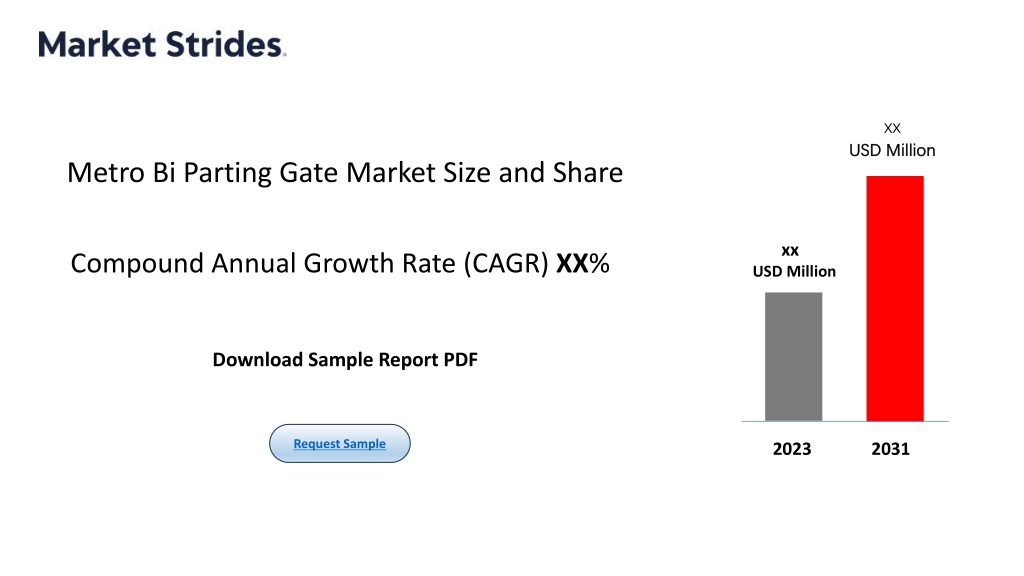The image size is (1024, 576).
Task: Click the bold USD Million text near 2023 bar
Action: 794,271
